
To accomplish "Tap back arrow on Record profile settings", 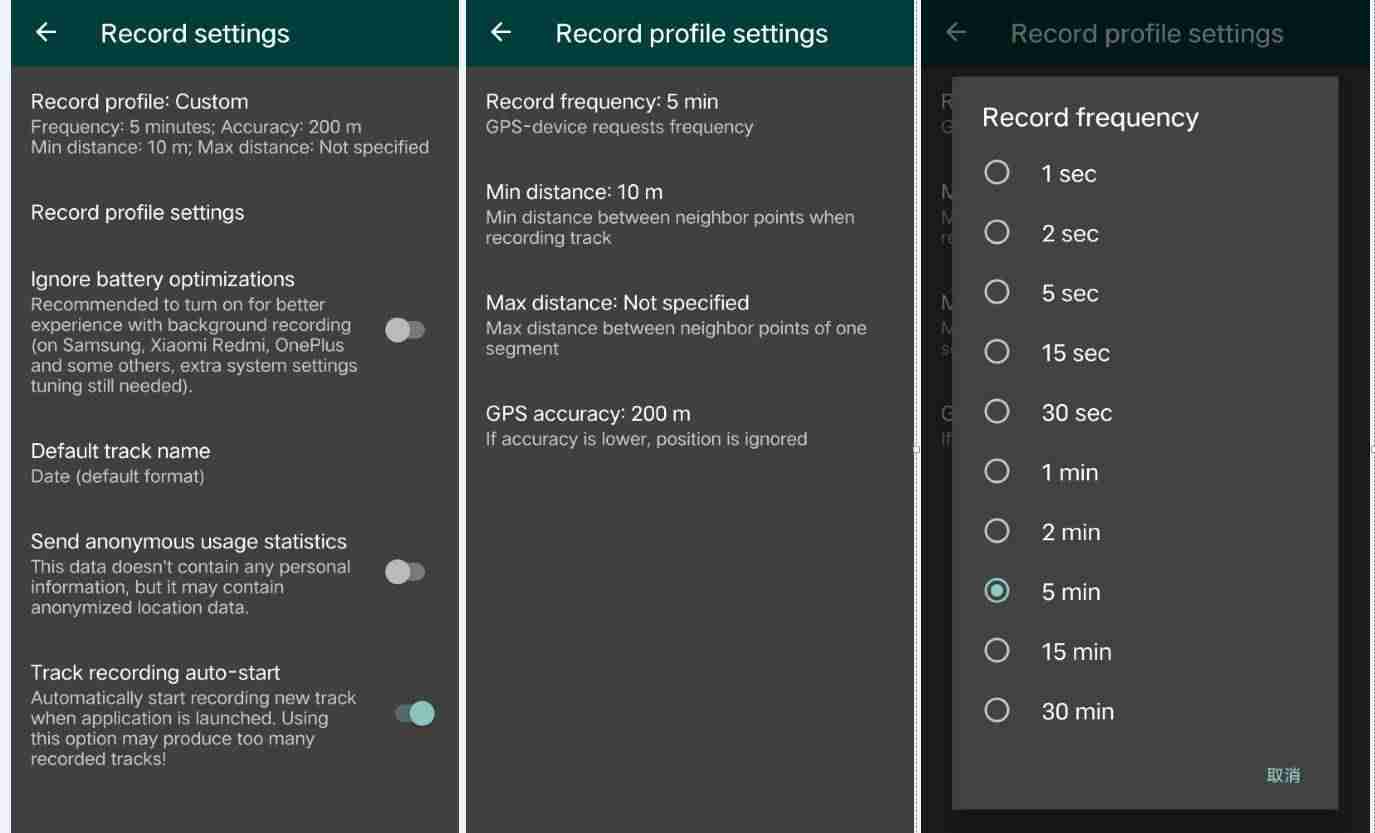I will coord(501,33).
